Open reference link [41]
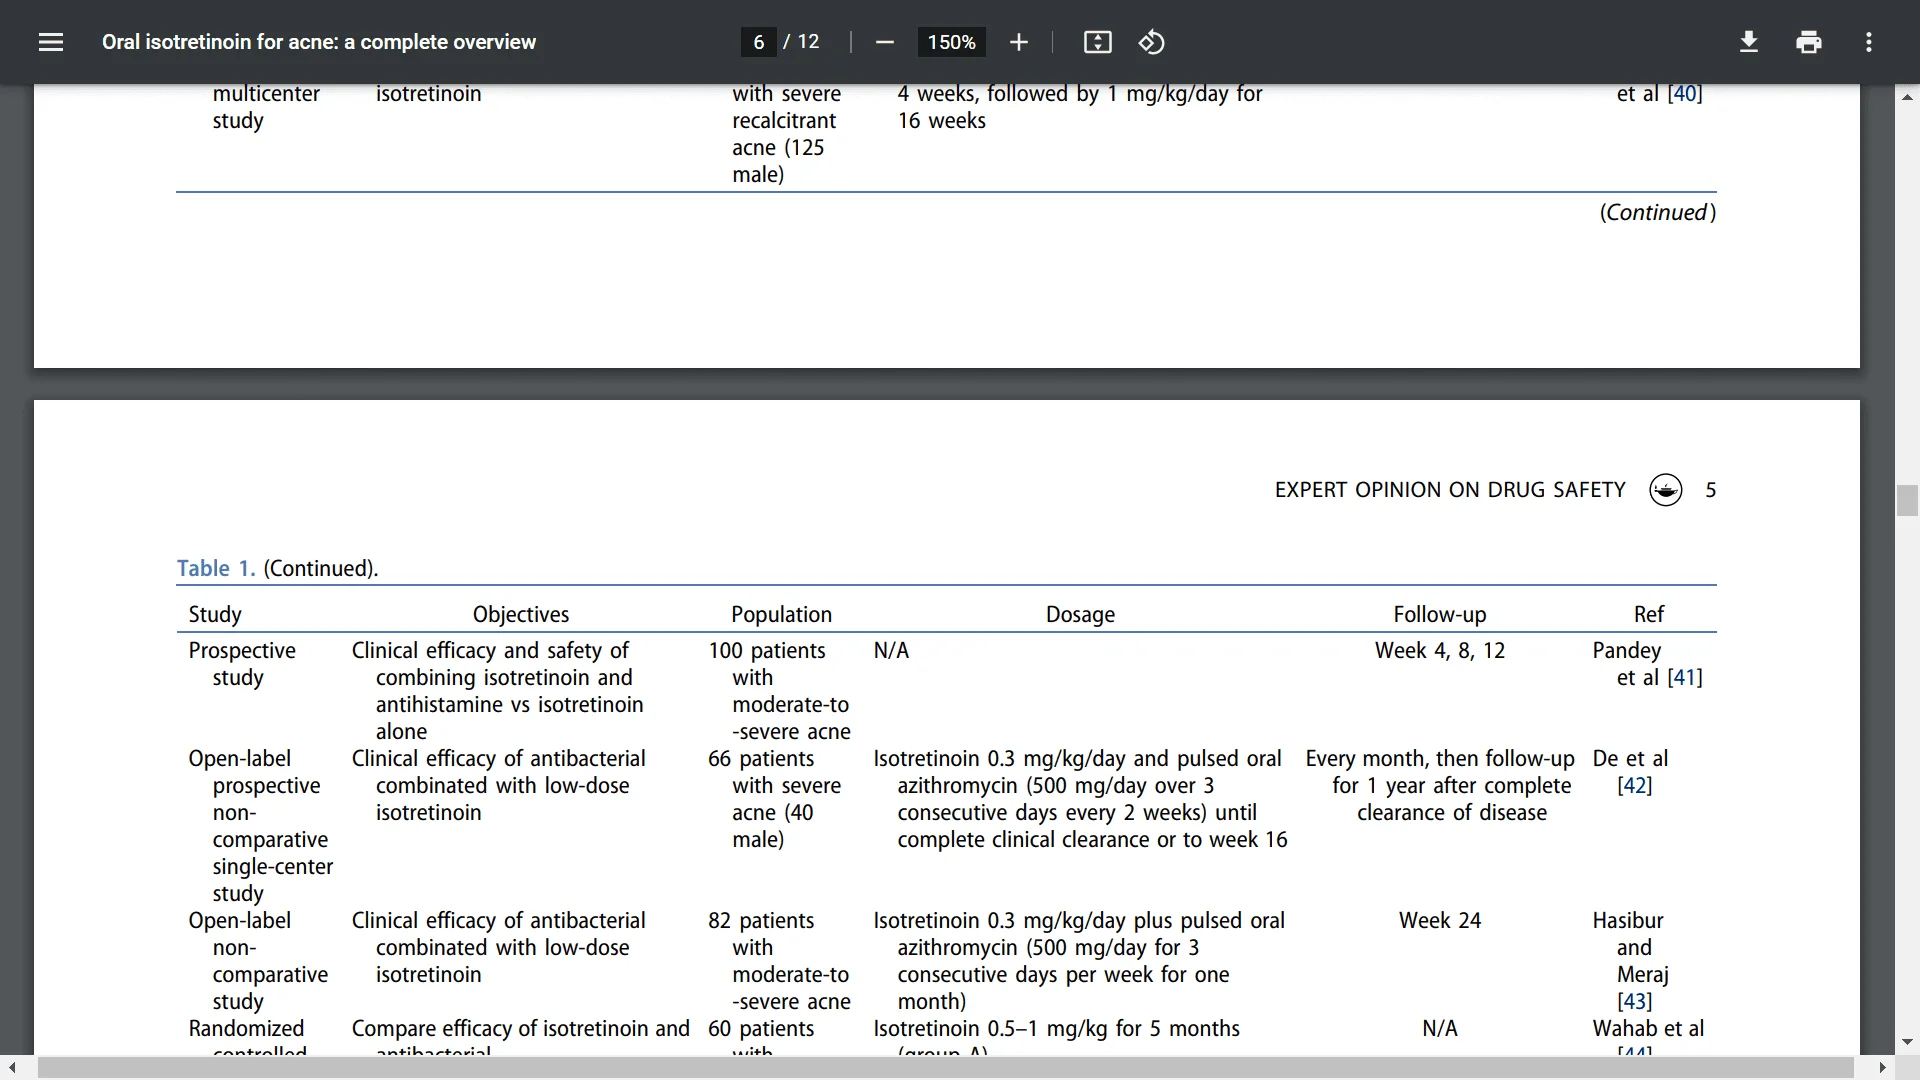 click(1685, 677)
